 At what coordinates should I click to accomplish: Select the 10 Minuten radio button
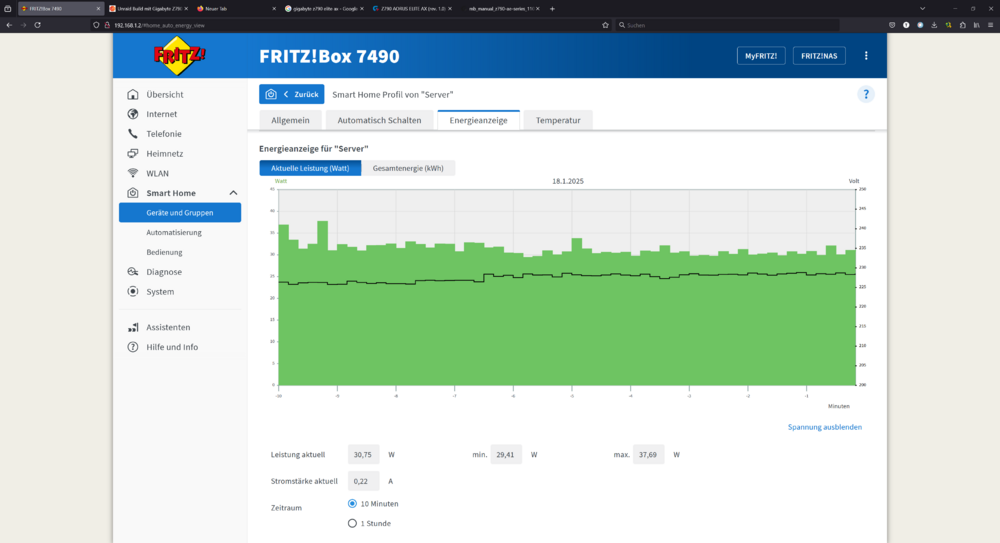[352, 503]
